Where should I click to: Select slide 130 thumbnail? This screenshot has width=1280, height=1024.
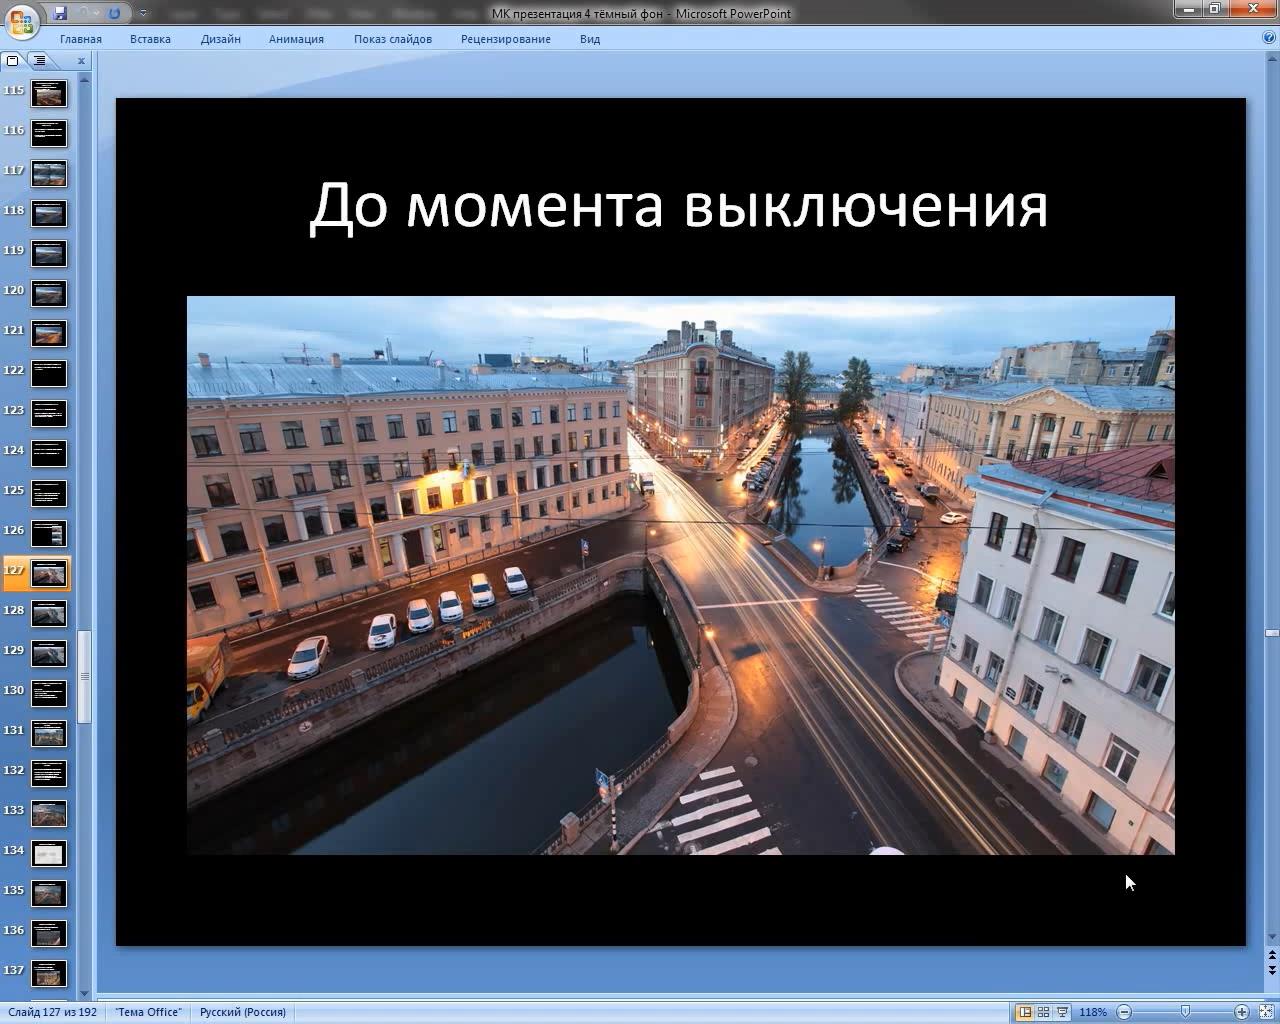pyautogui.click(x=49, y=693)
